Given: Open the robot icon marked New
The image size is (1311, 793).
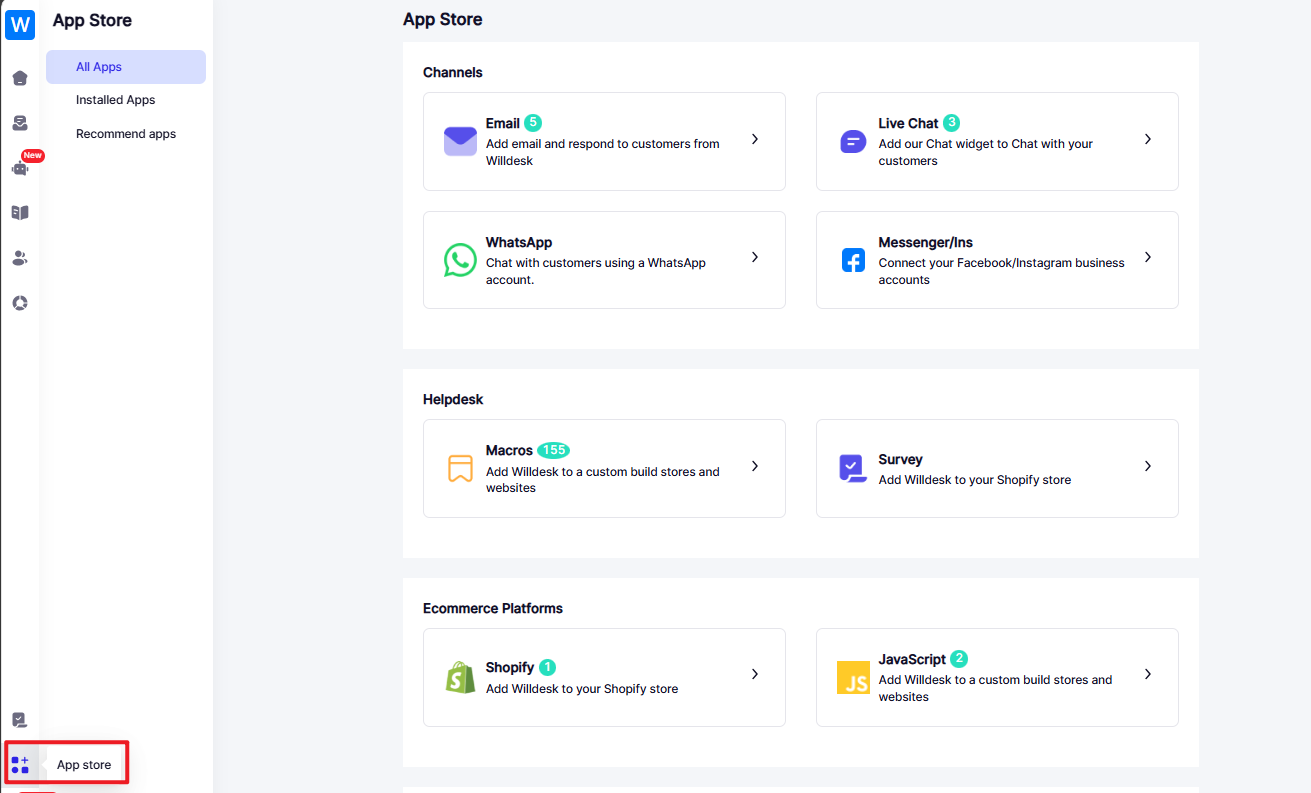Looking at the screenshot, I should (x=20, y=168).
